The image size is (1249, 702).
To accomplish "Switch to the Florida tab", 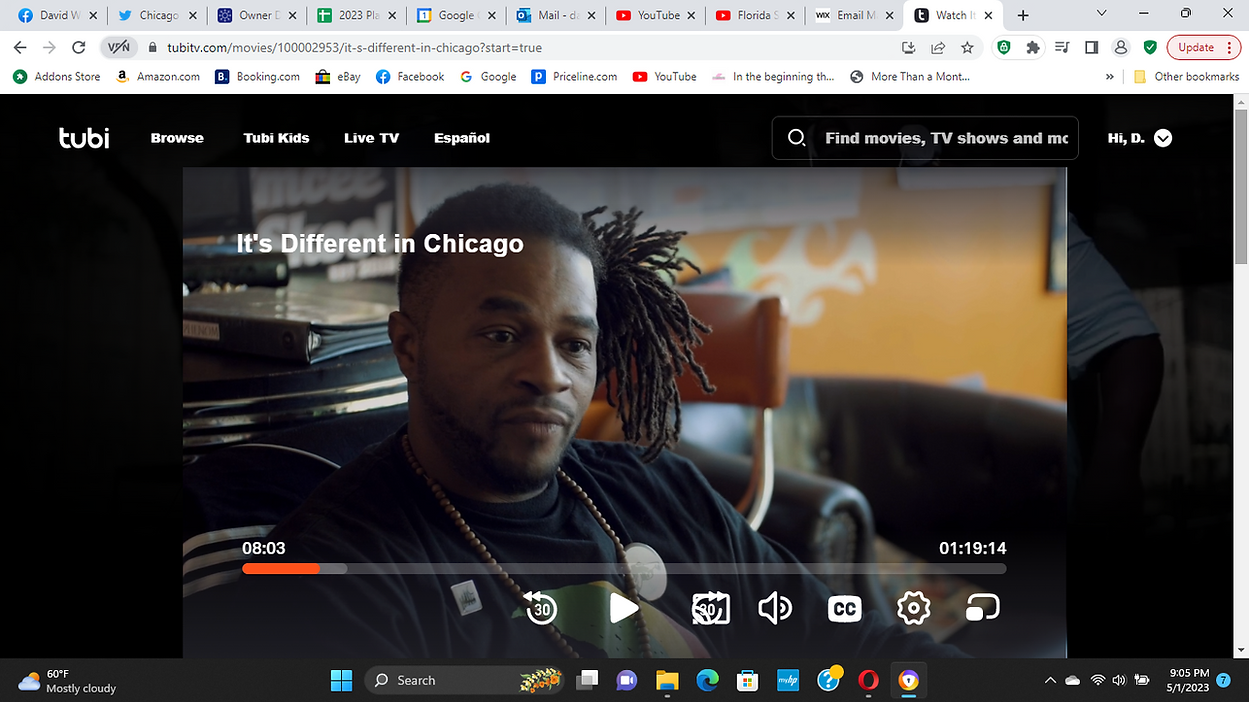I will [754, 15].
